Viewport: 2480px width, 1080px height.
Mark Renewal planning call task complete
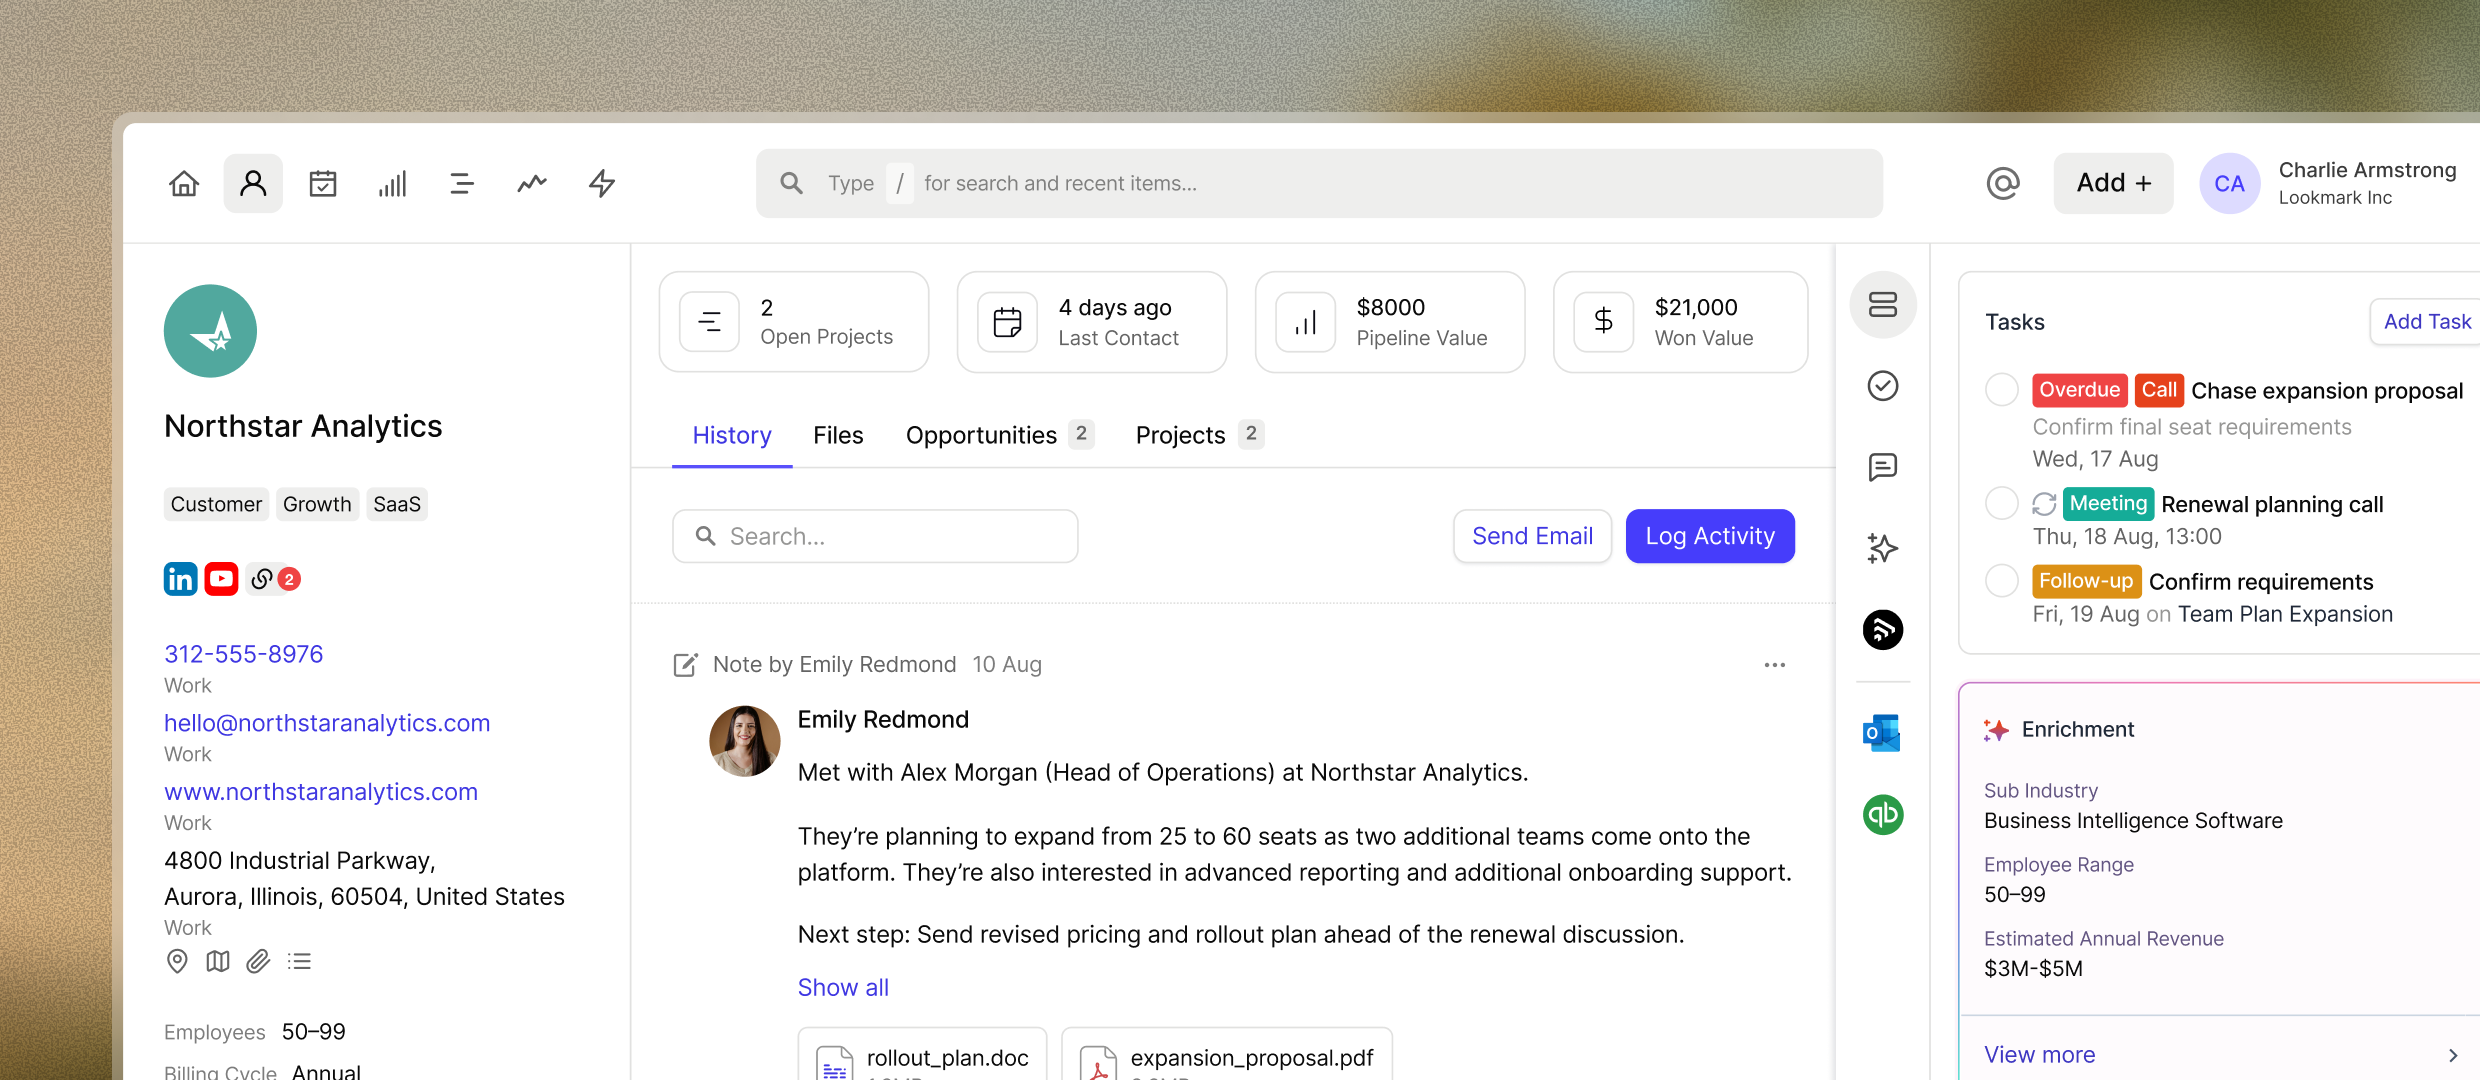[x=2002, y=503]
